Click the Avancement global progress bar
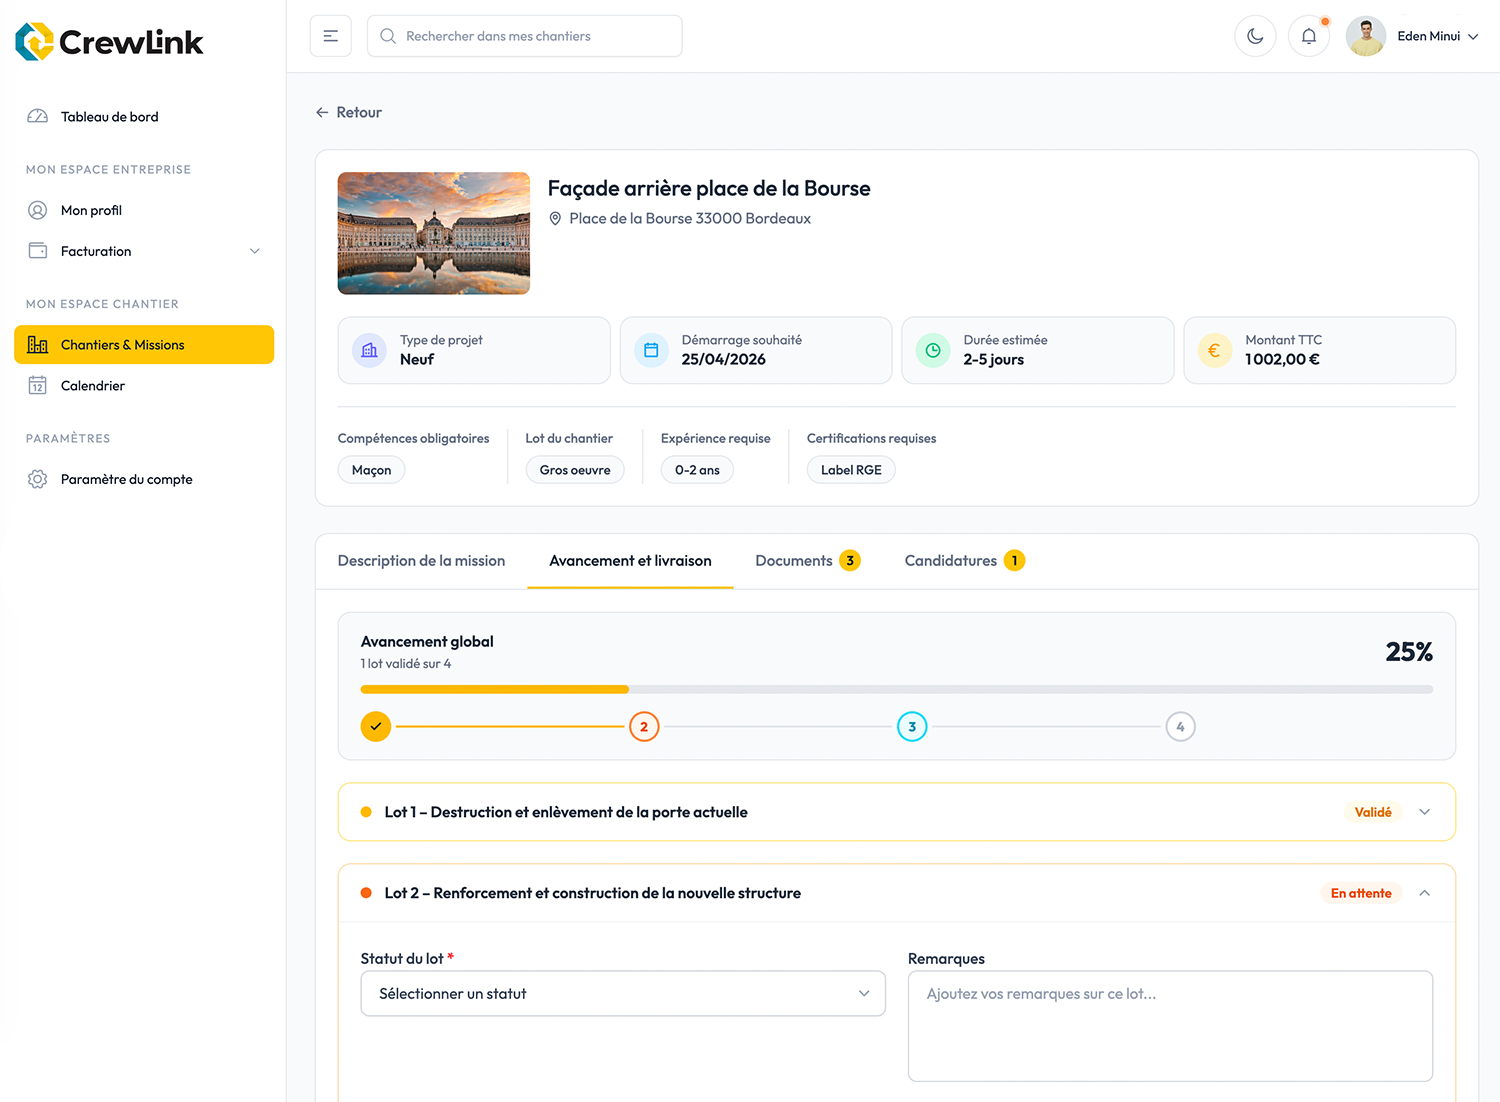Image resolution: width=1500 pixels, height=1102 pixels. point(897,689)
